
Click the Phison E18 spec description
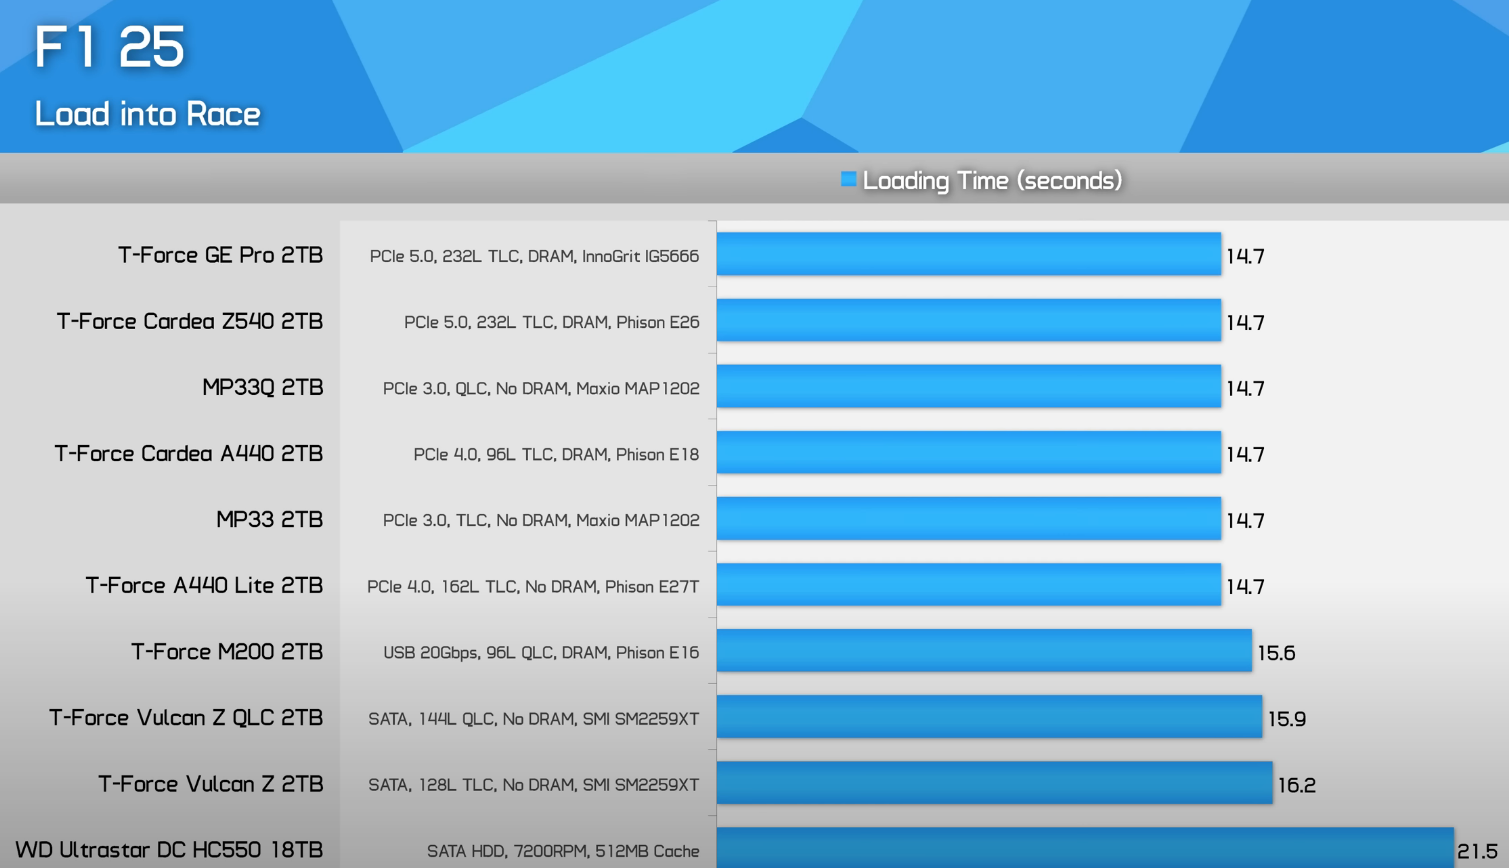coord(556,454)
